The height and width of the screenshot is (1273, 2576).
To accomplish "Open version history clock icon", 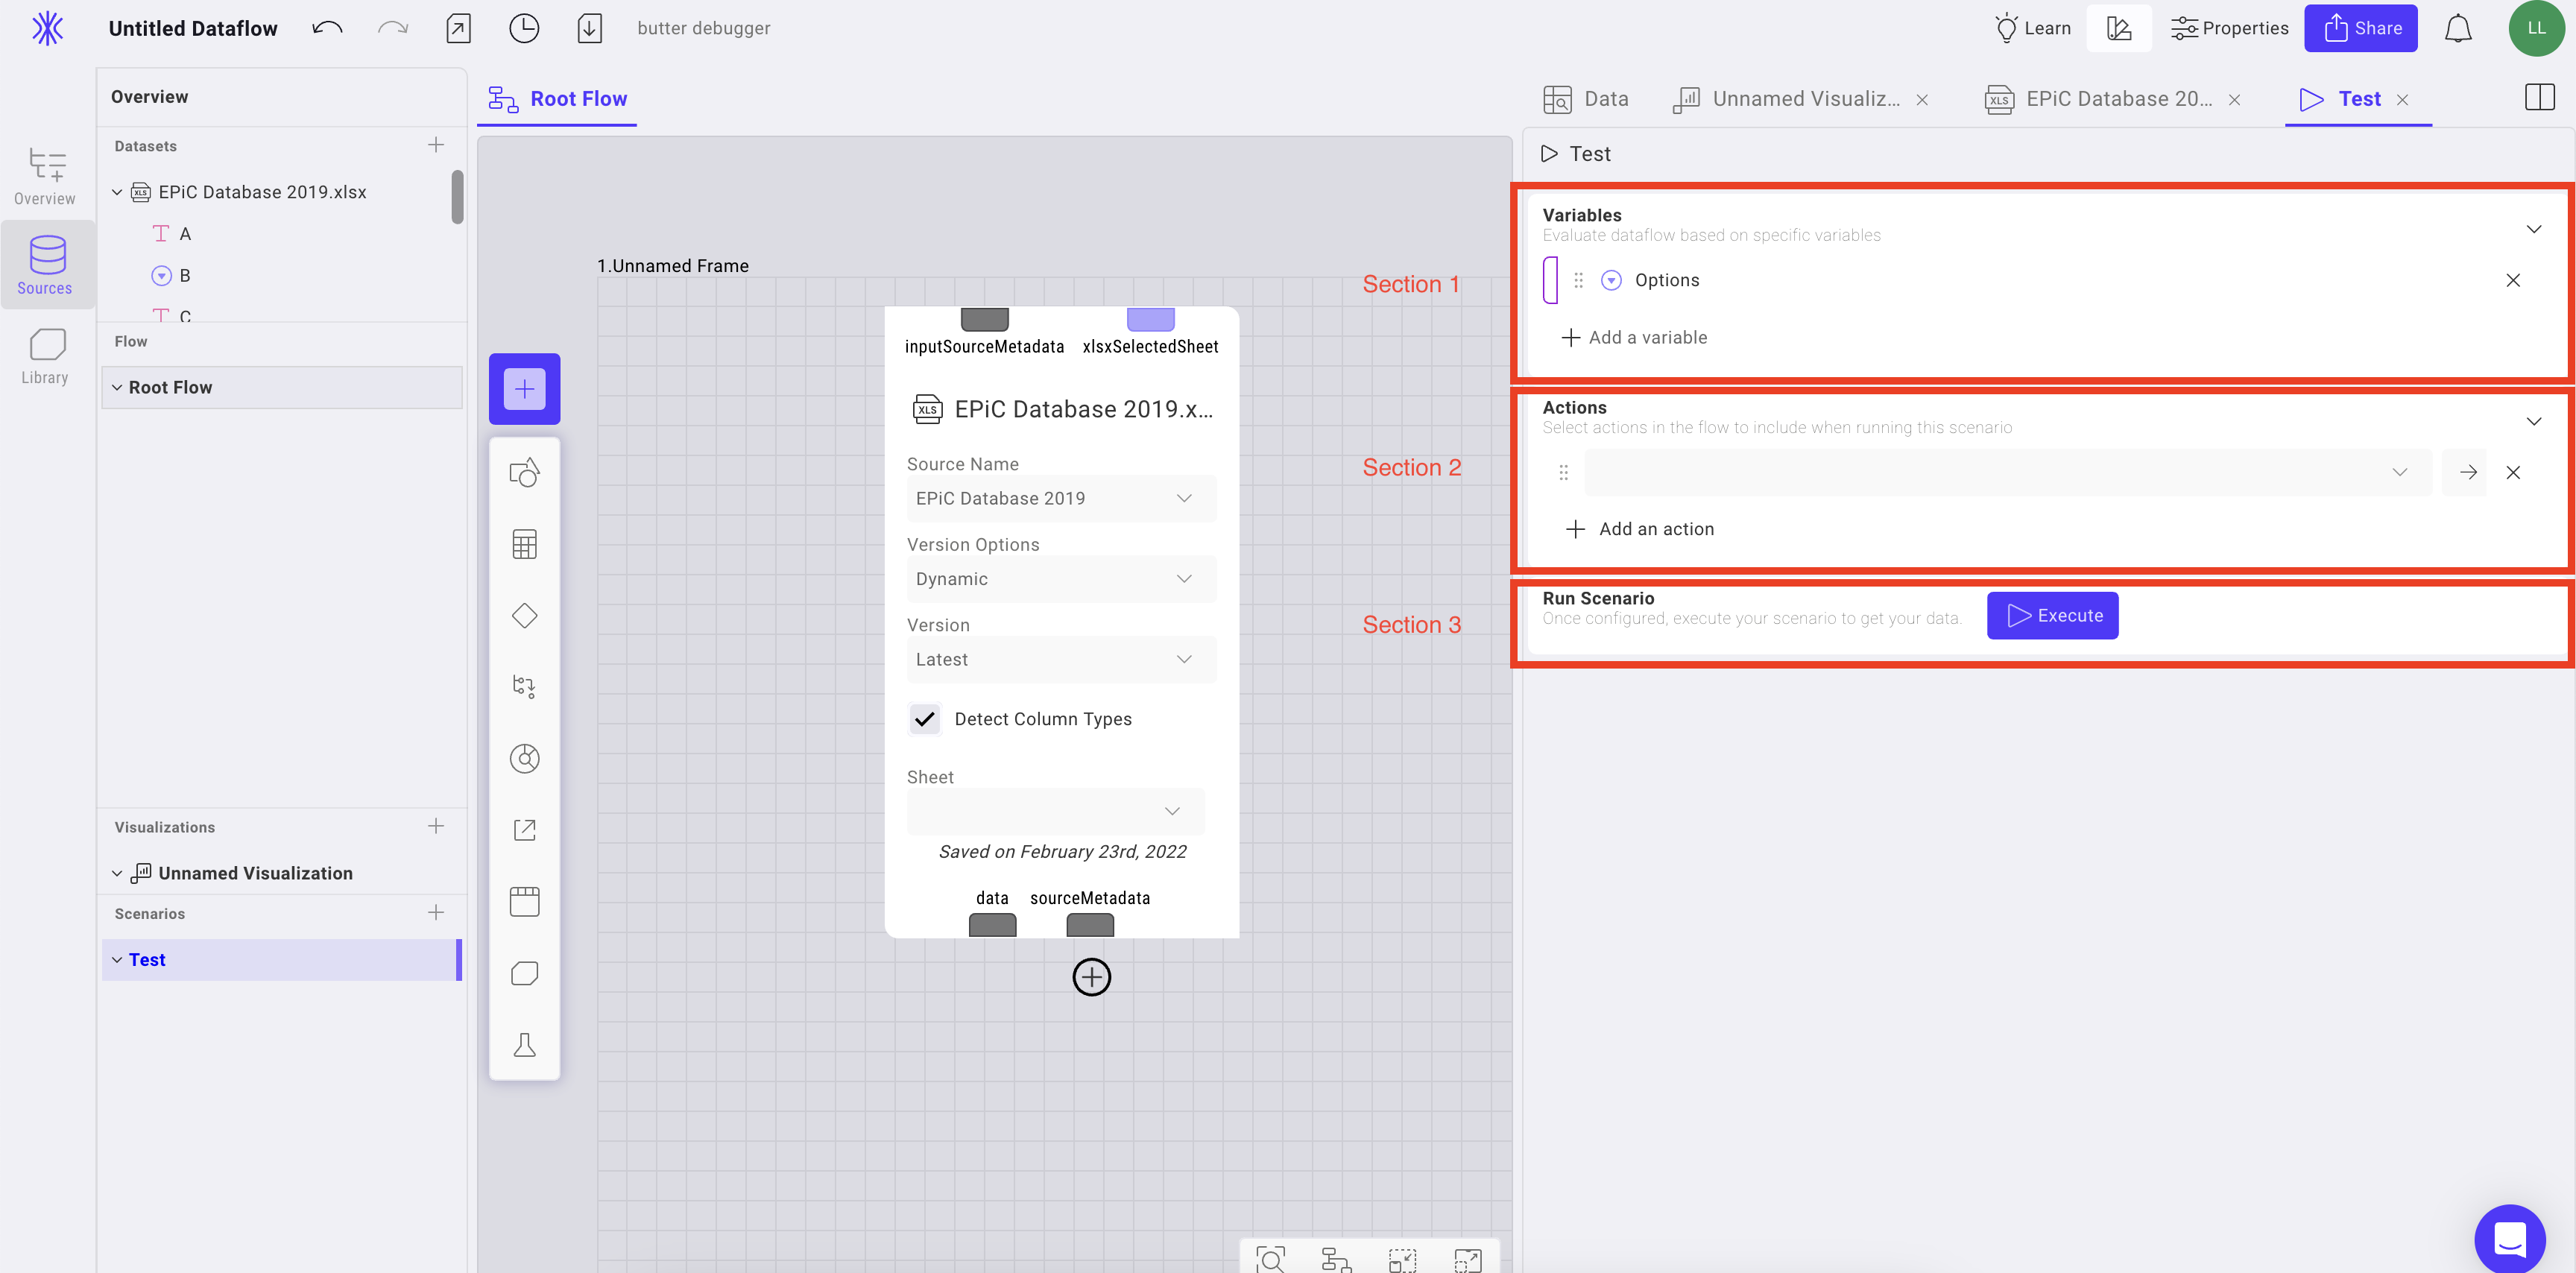I will [x=524, y=28].
